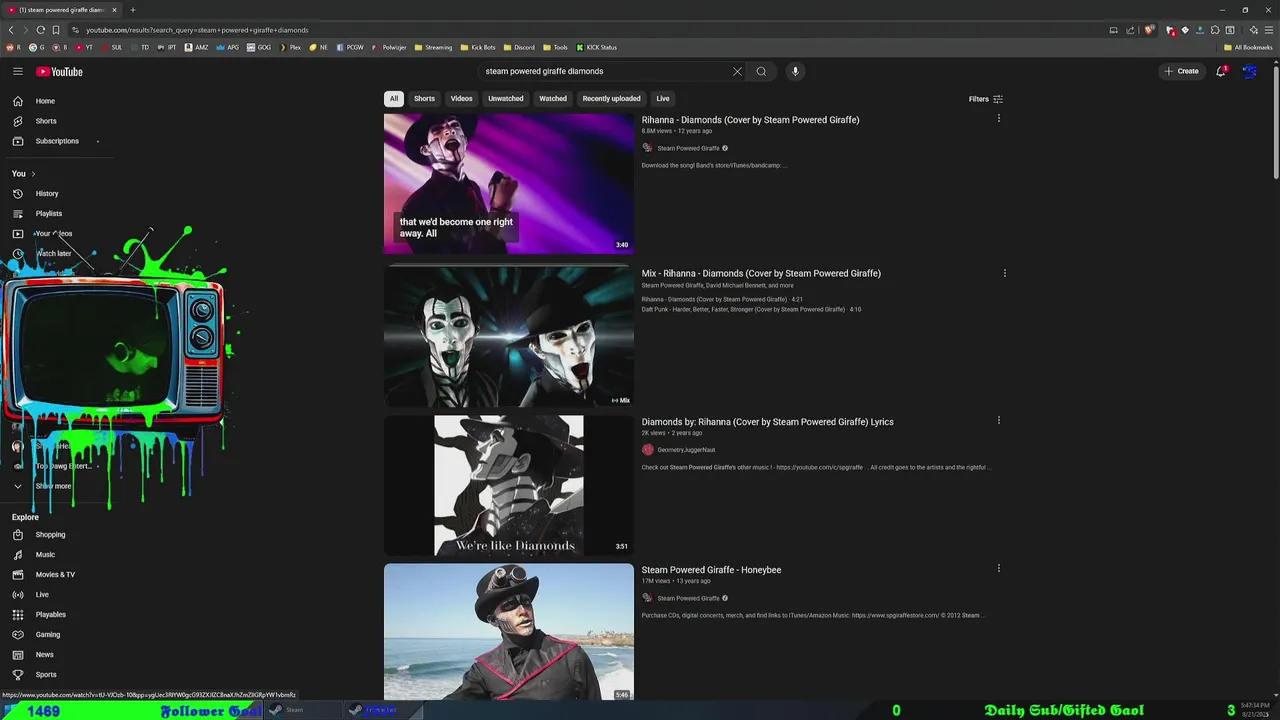Image resolution: width=1280 pixels, height=720 pixels.
Task: Expand the You section chevron
Action: point(33,174)
